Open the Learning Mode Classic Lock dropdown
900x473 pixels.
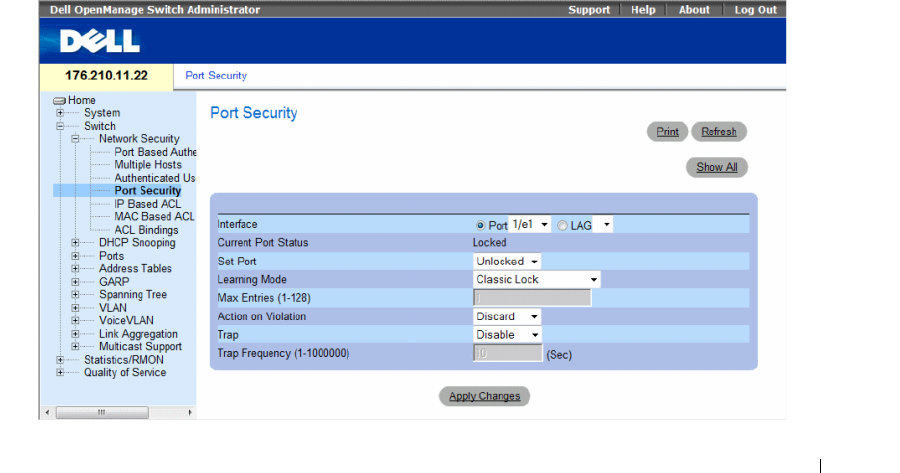(x=537, y=280)
